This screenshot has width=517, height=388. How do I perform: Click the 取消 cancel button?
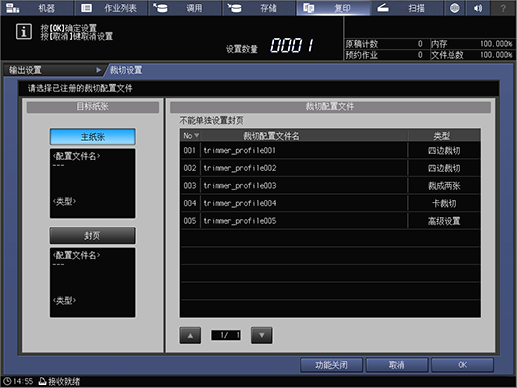(397, 365)
